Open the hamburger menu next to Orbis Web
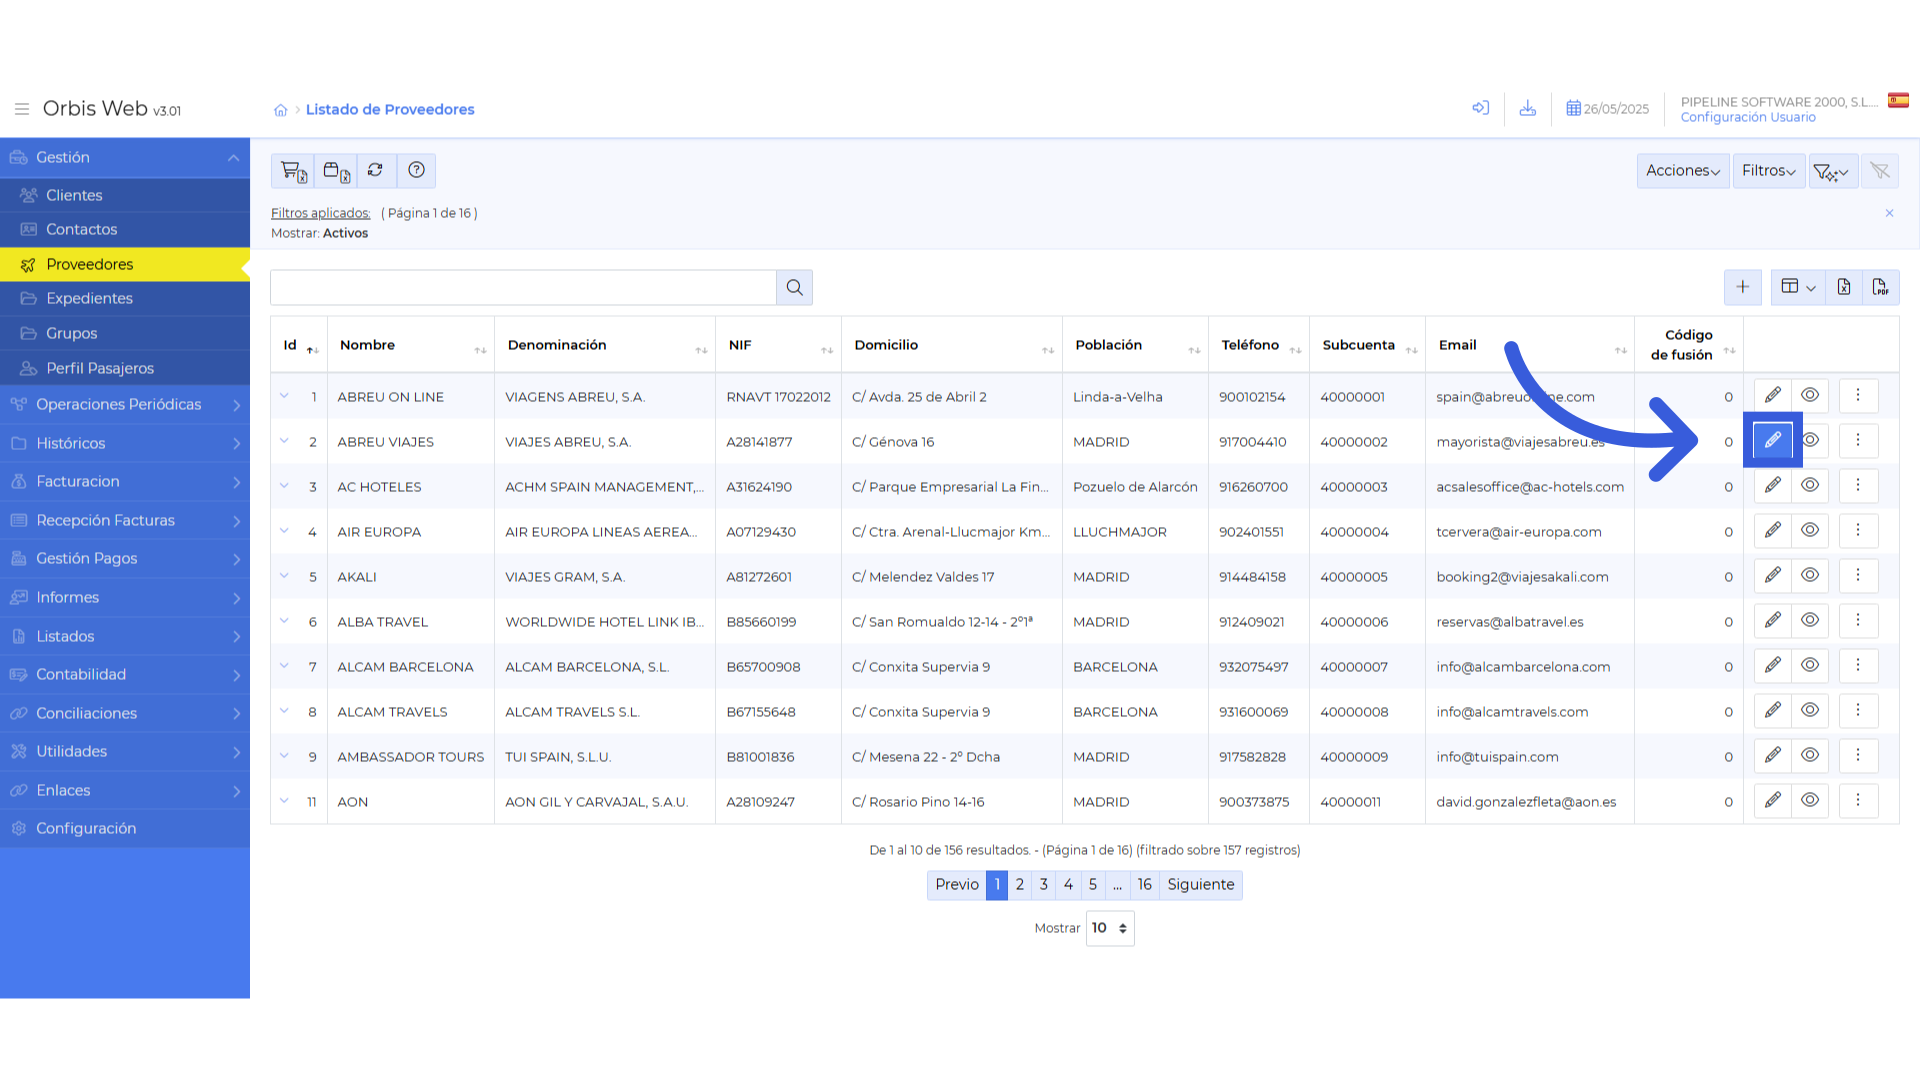Screen dimensions: 1920x1080 [x=22, y=109]
